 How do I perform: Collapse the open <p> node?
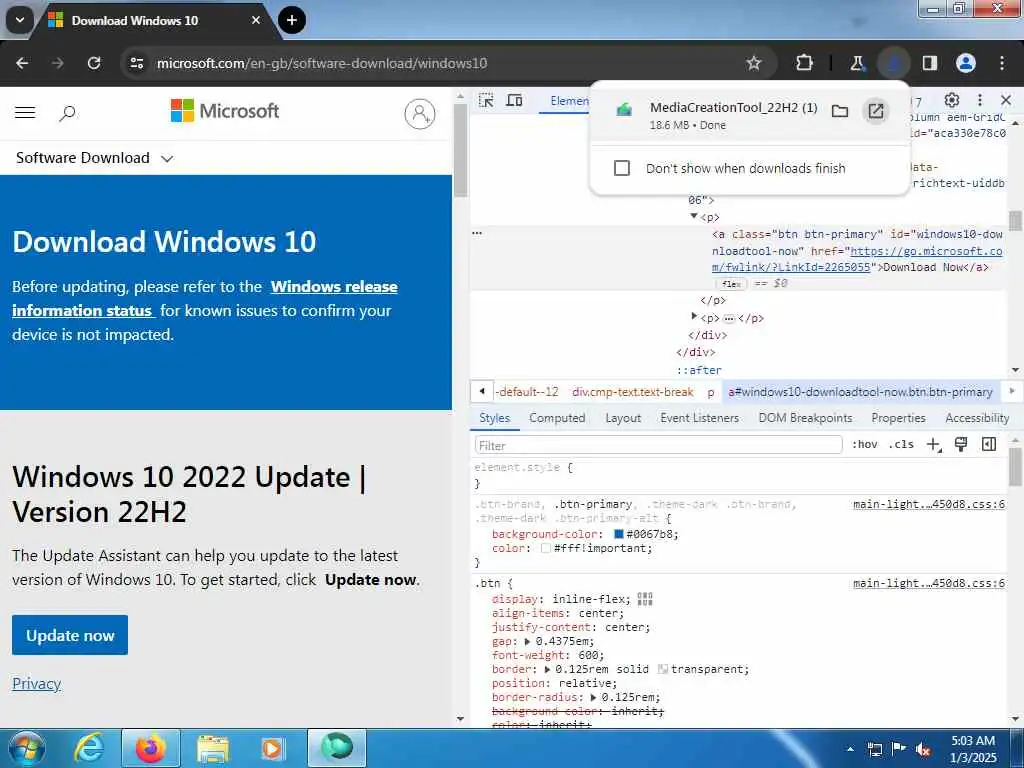(x=694, y=216)
